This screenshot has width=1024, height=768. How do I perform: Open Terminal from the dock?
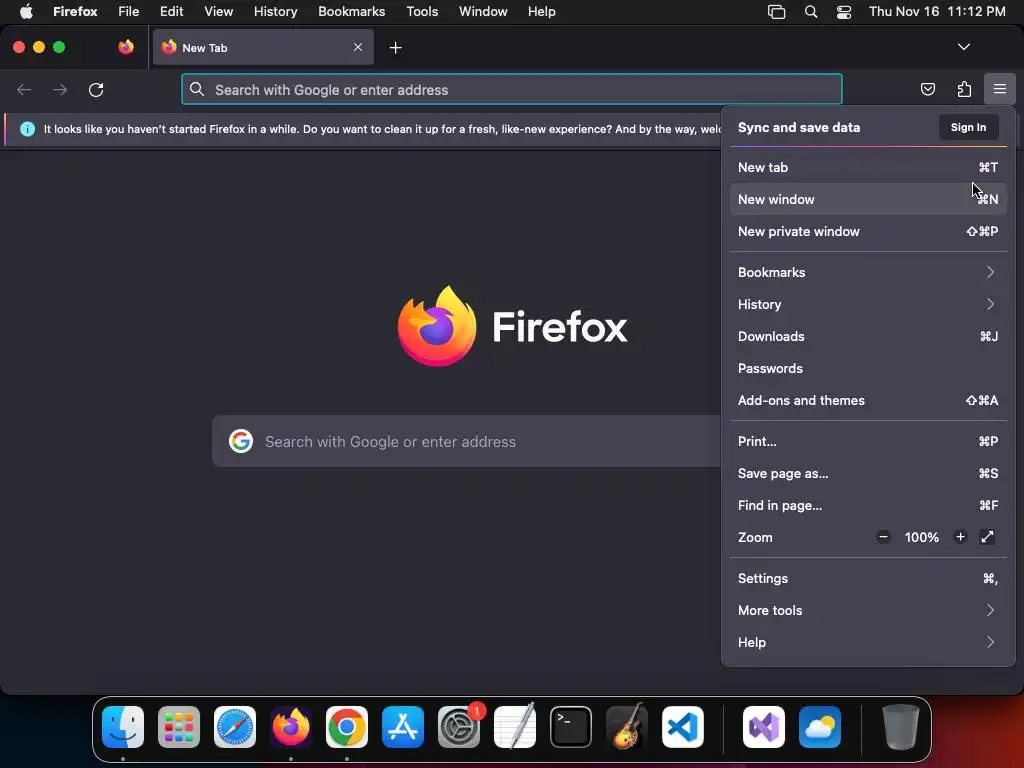tap(571, 727)
